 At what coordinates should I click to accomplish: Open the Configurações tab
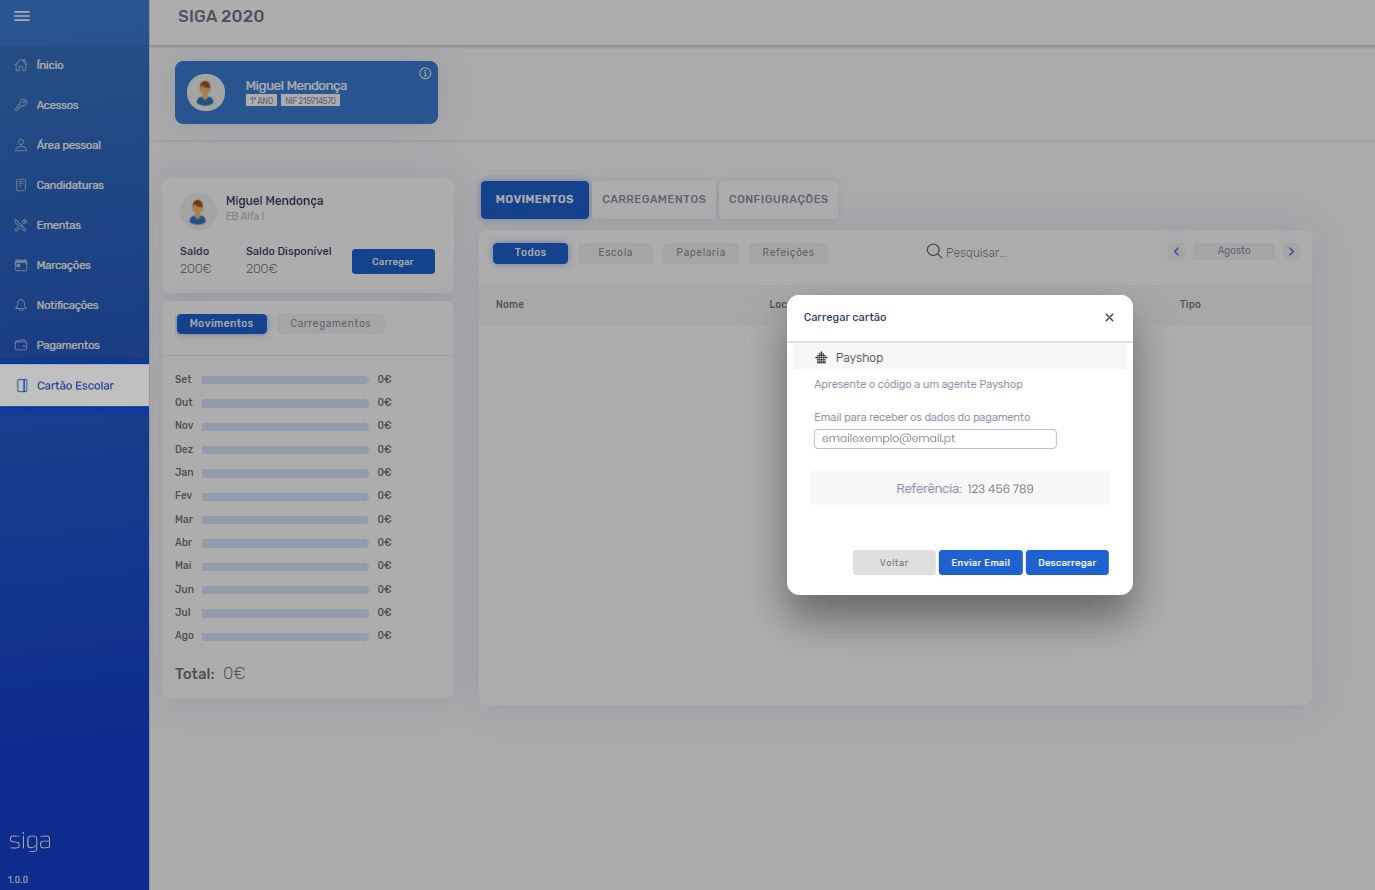[778, 199]
